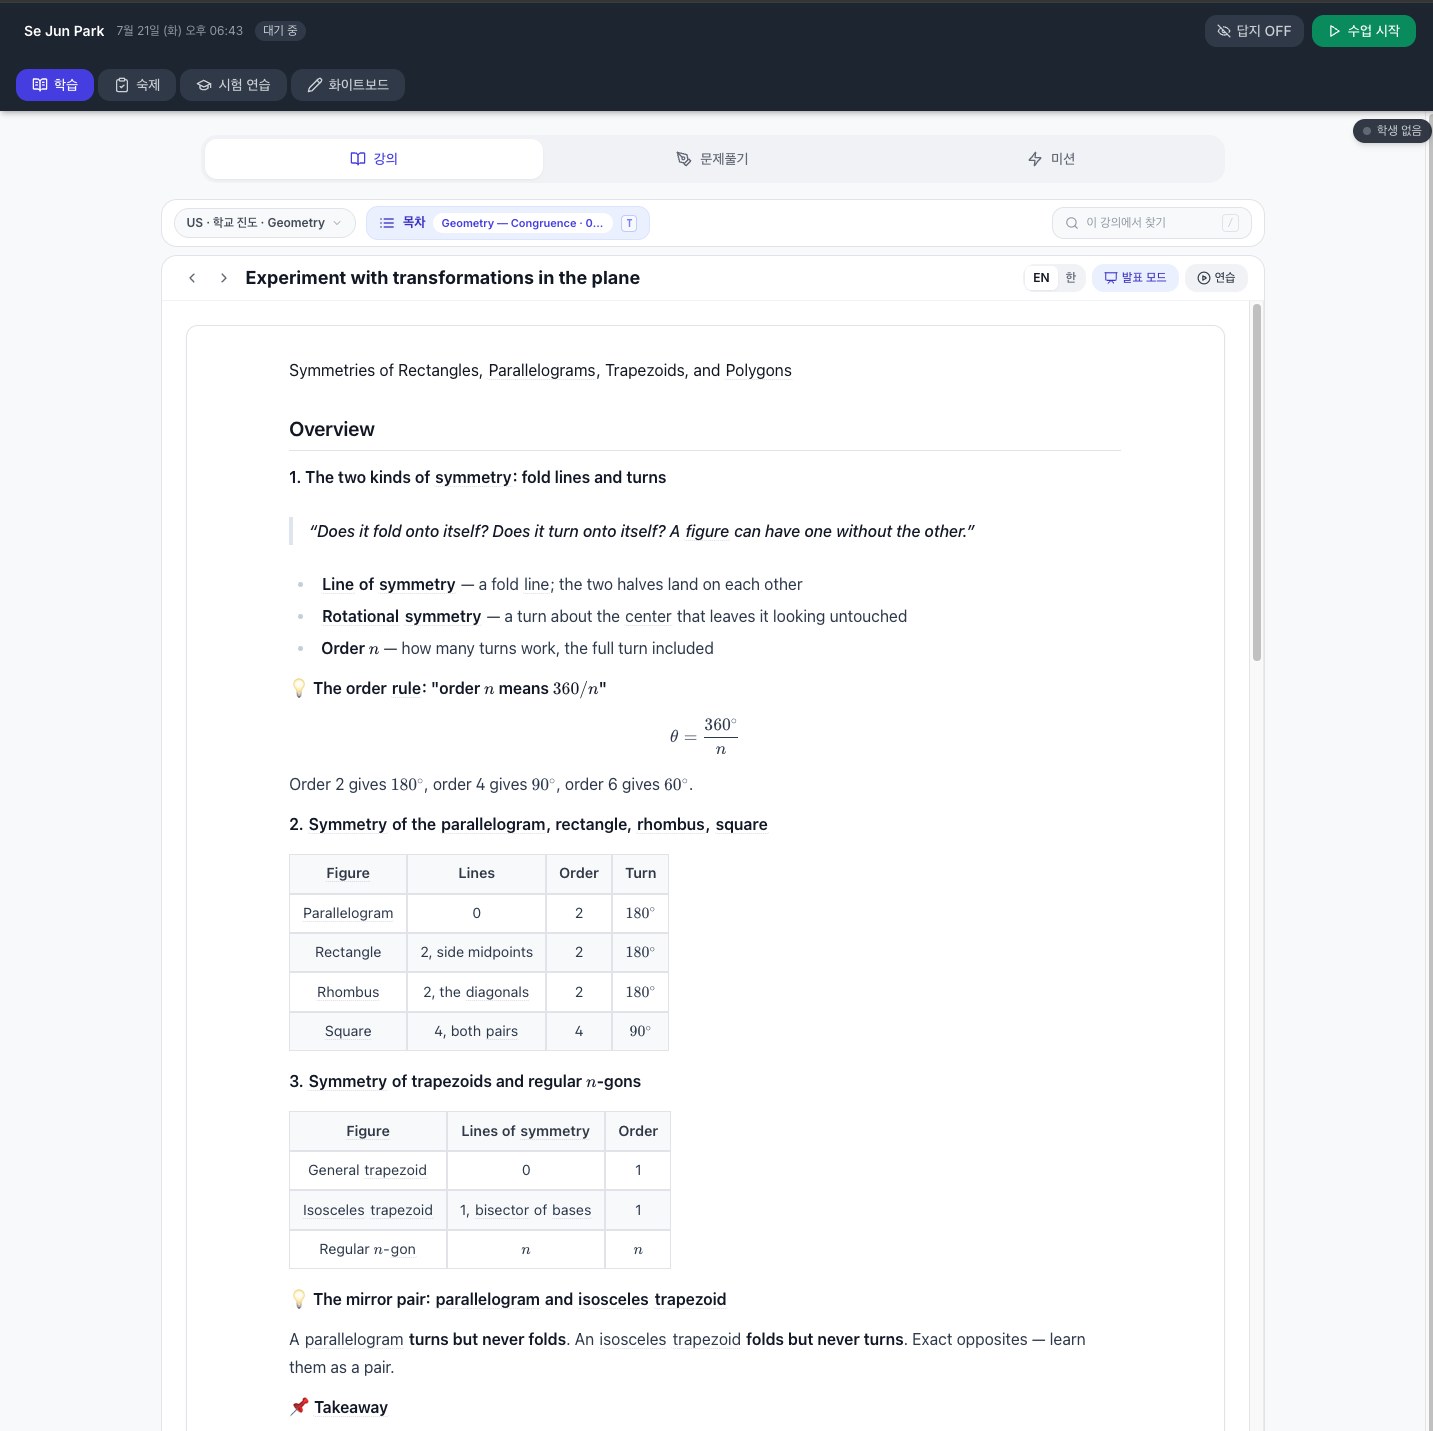Click the "Square" table cell
The height and width of the screenshot is (1431, 1433).
point(348,1031)
